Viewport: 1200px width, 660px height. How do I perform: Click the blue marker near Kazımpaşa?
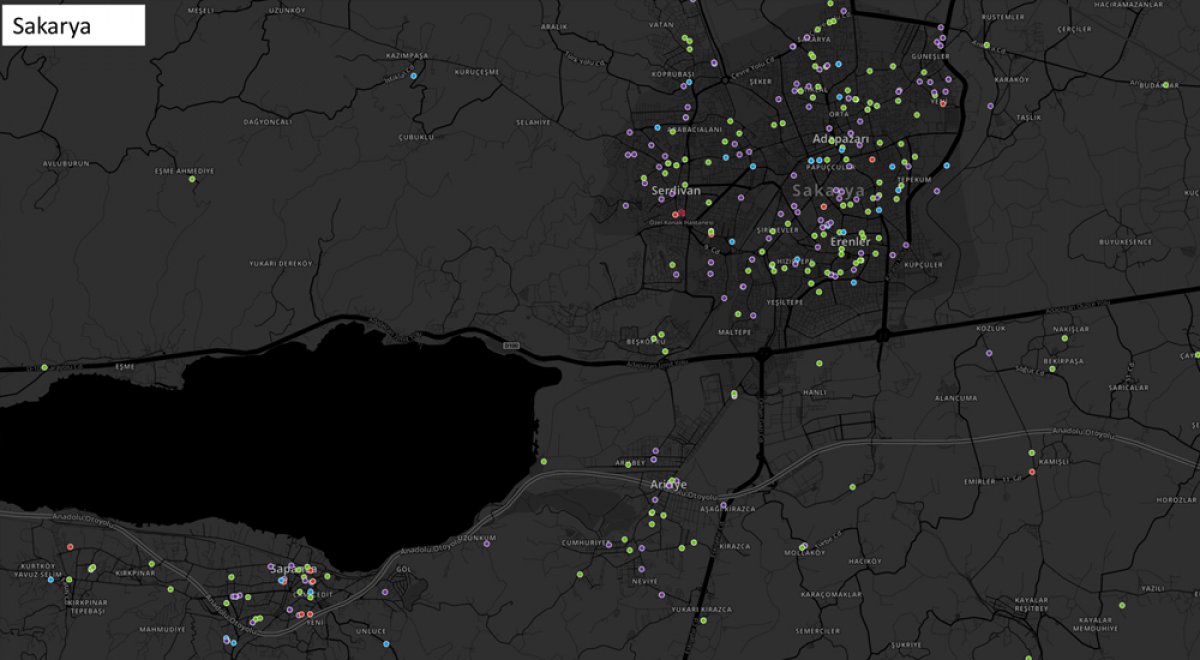[414, 76]
